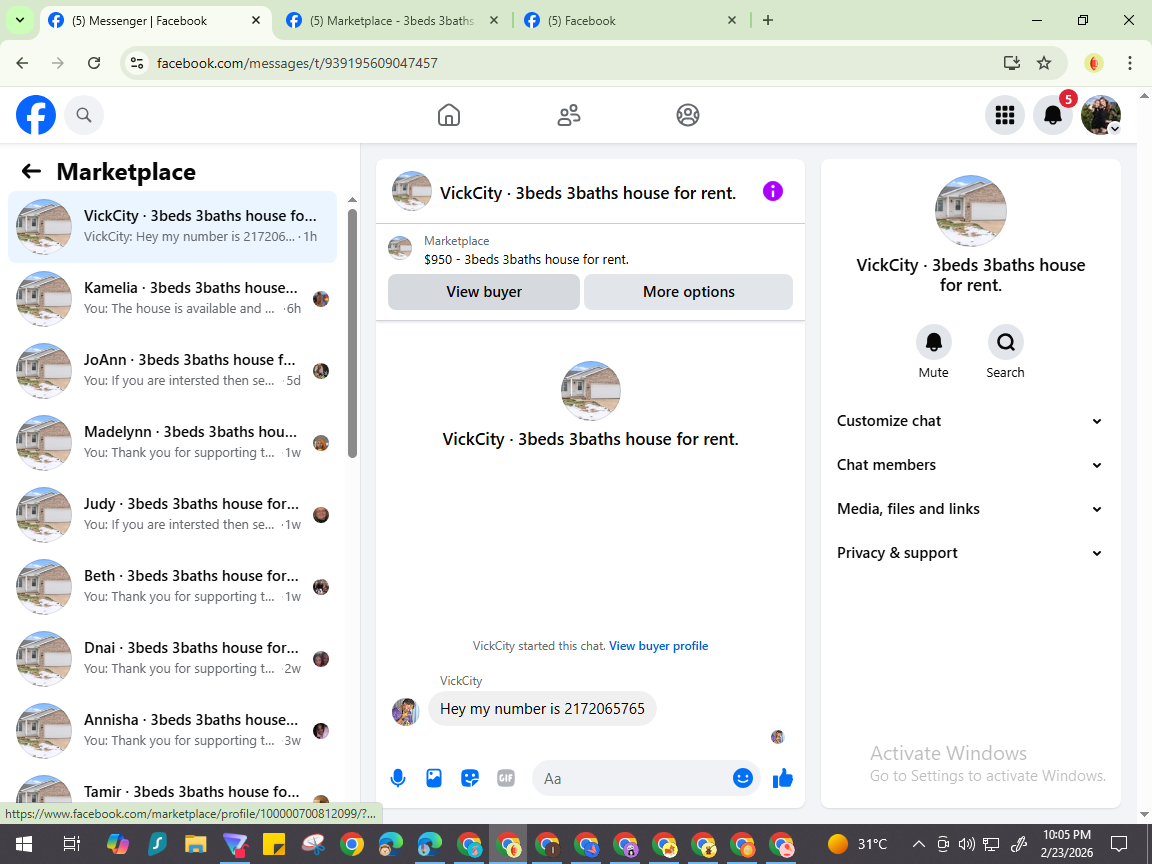Open account profile picture menu
Screen dimensions: 1152x864
coord(1101,115)
